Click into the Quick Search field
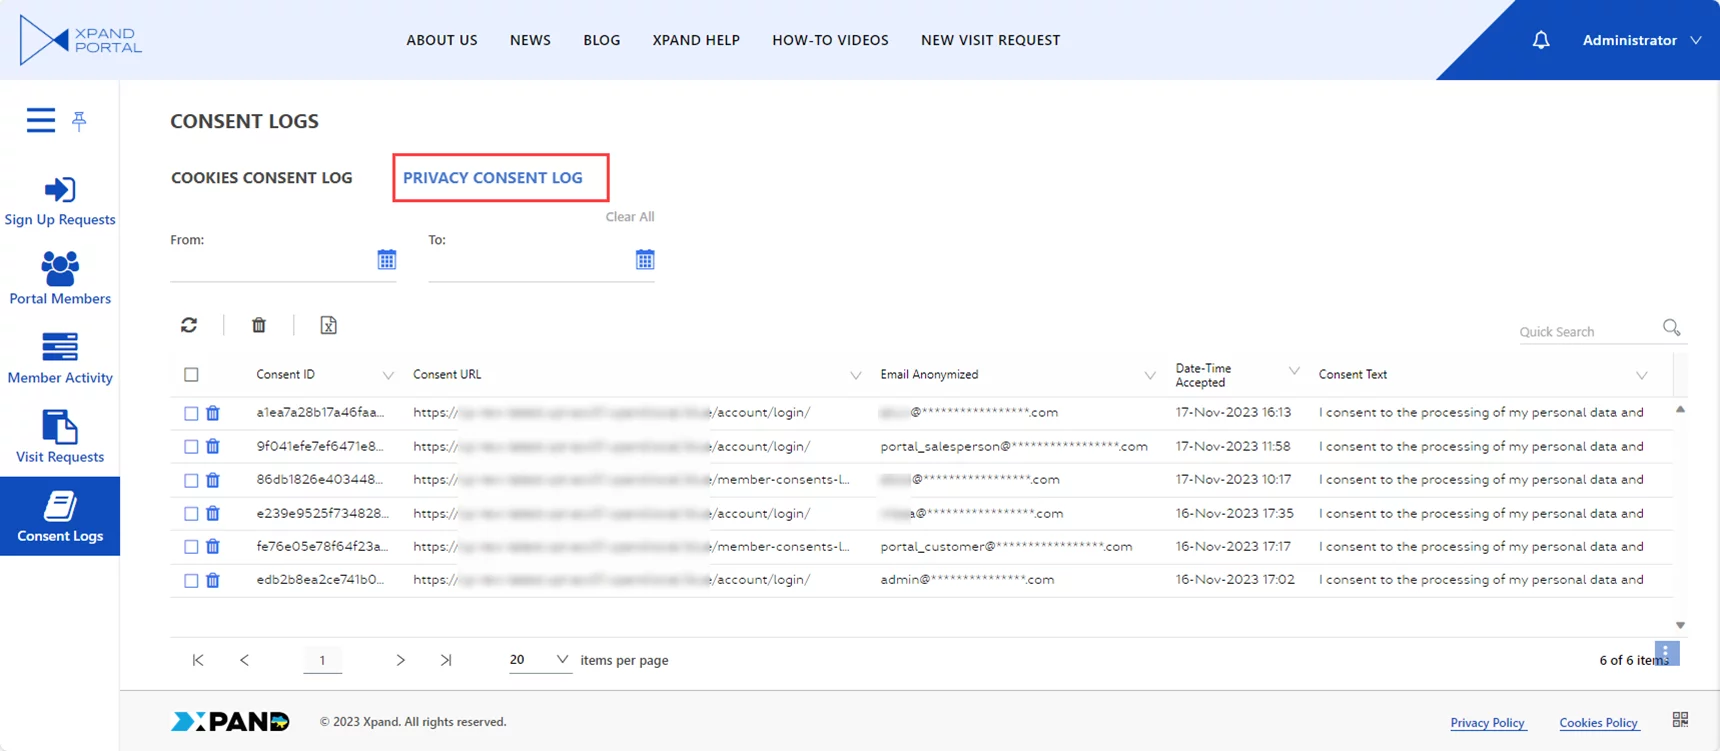The width and height of the screenshot is (1720, 751). tap(1587, 331)
